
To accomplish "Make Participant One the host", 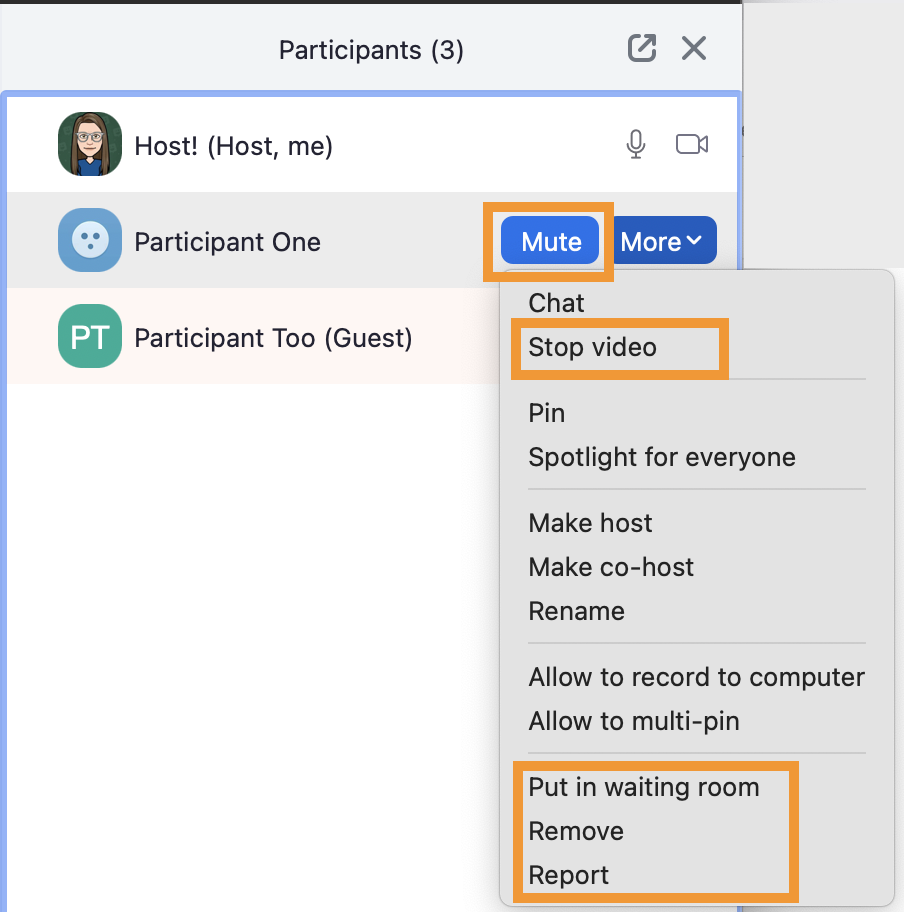I will coord(590,523).
